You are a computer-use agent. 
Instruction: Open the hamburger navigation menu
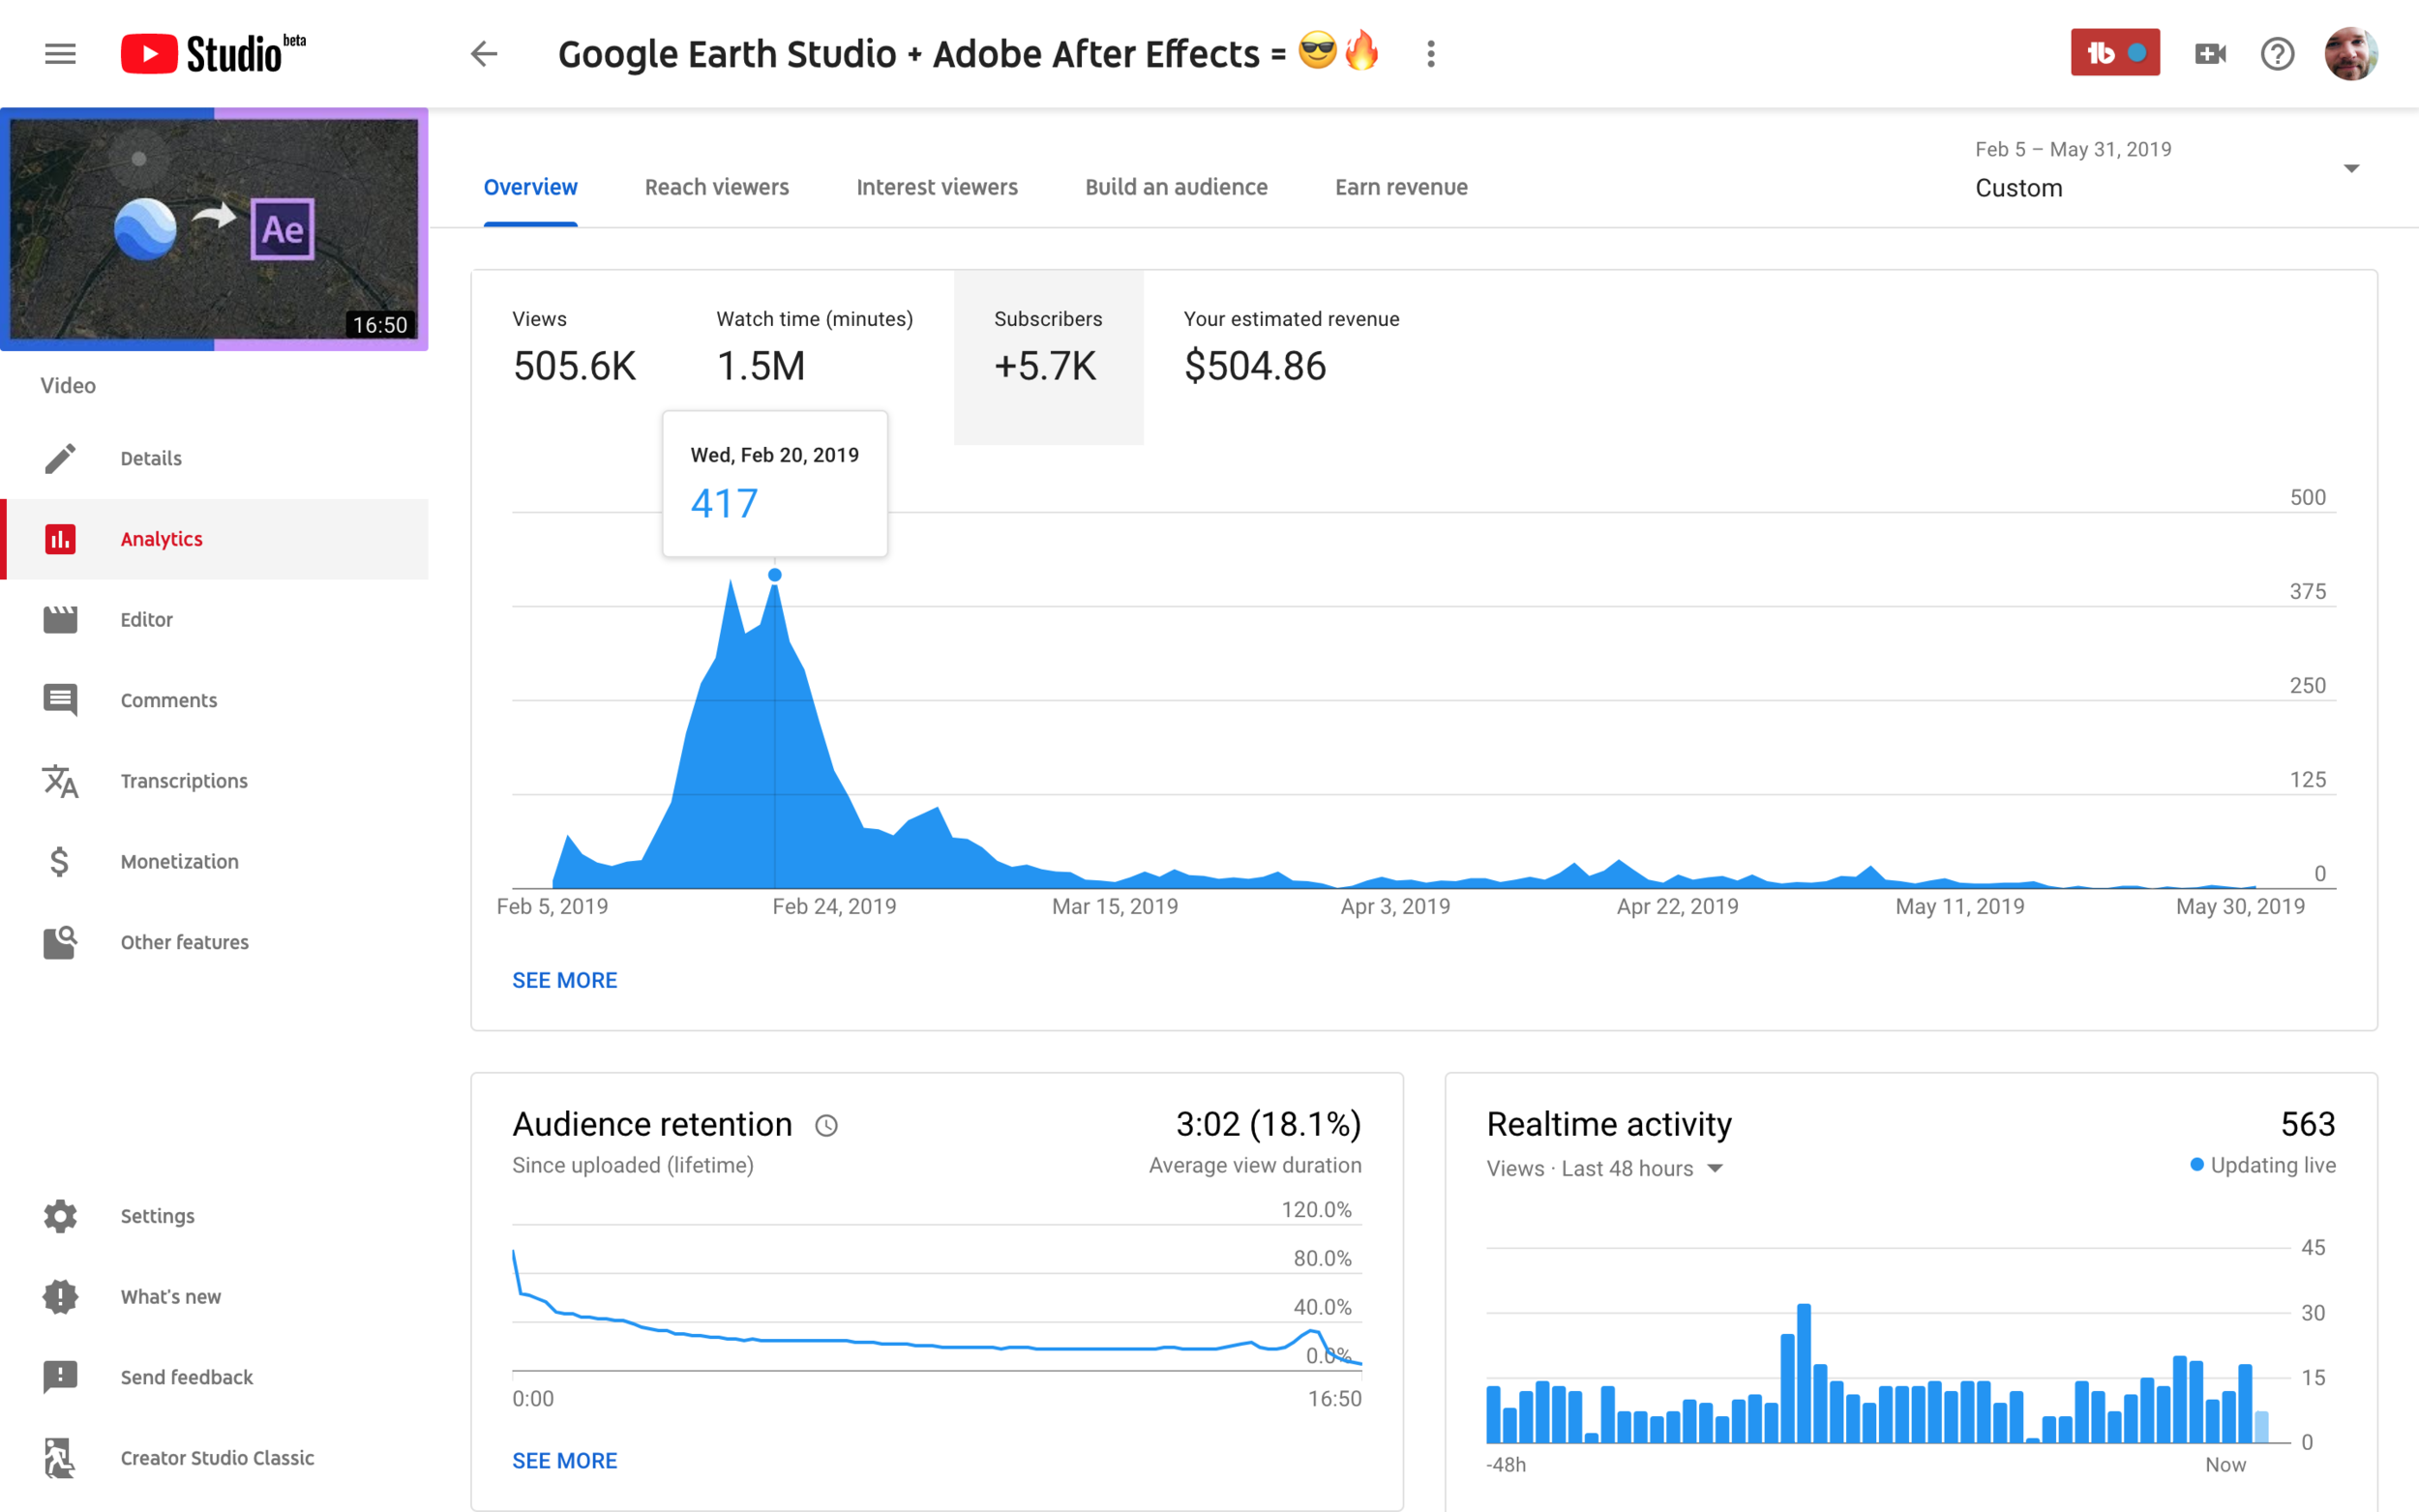60,54
